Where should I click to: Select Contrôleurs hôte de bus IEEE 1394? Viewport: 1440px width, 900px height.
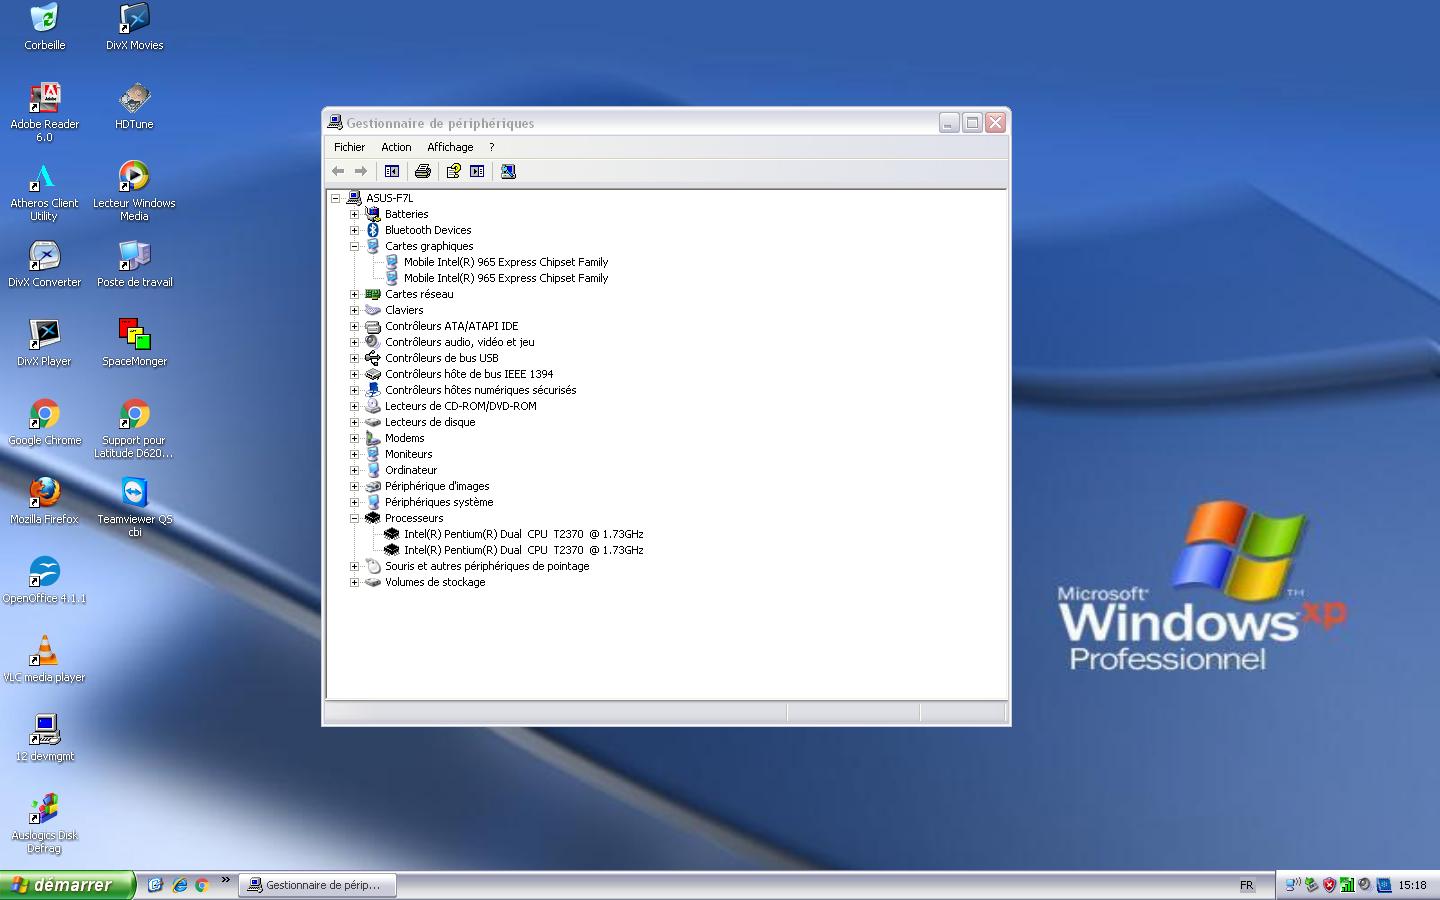(469, 374)
